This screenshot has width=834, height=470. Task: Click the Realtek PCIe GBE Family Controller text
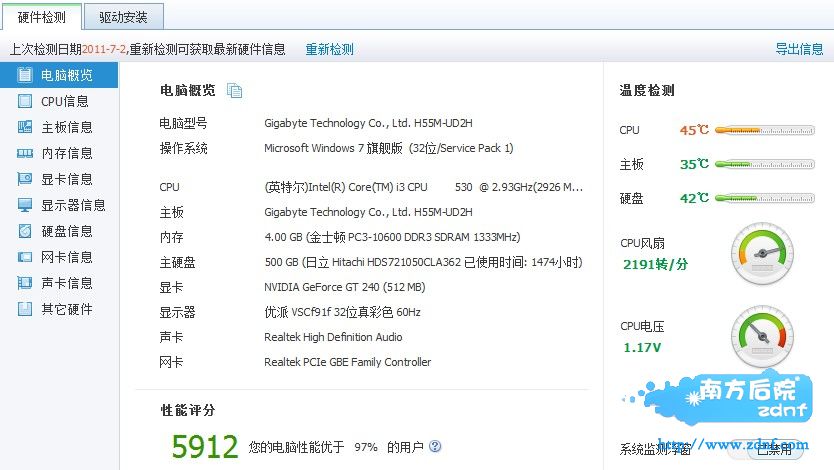pyautogui.click(x=347, y=362)
